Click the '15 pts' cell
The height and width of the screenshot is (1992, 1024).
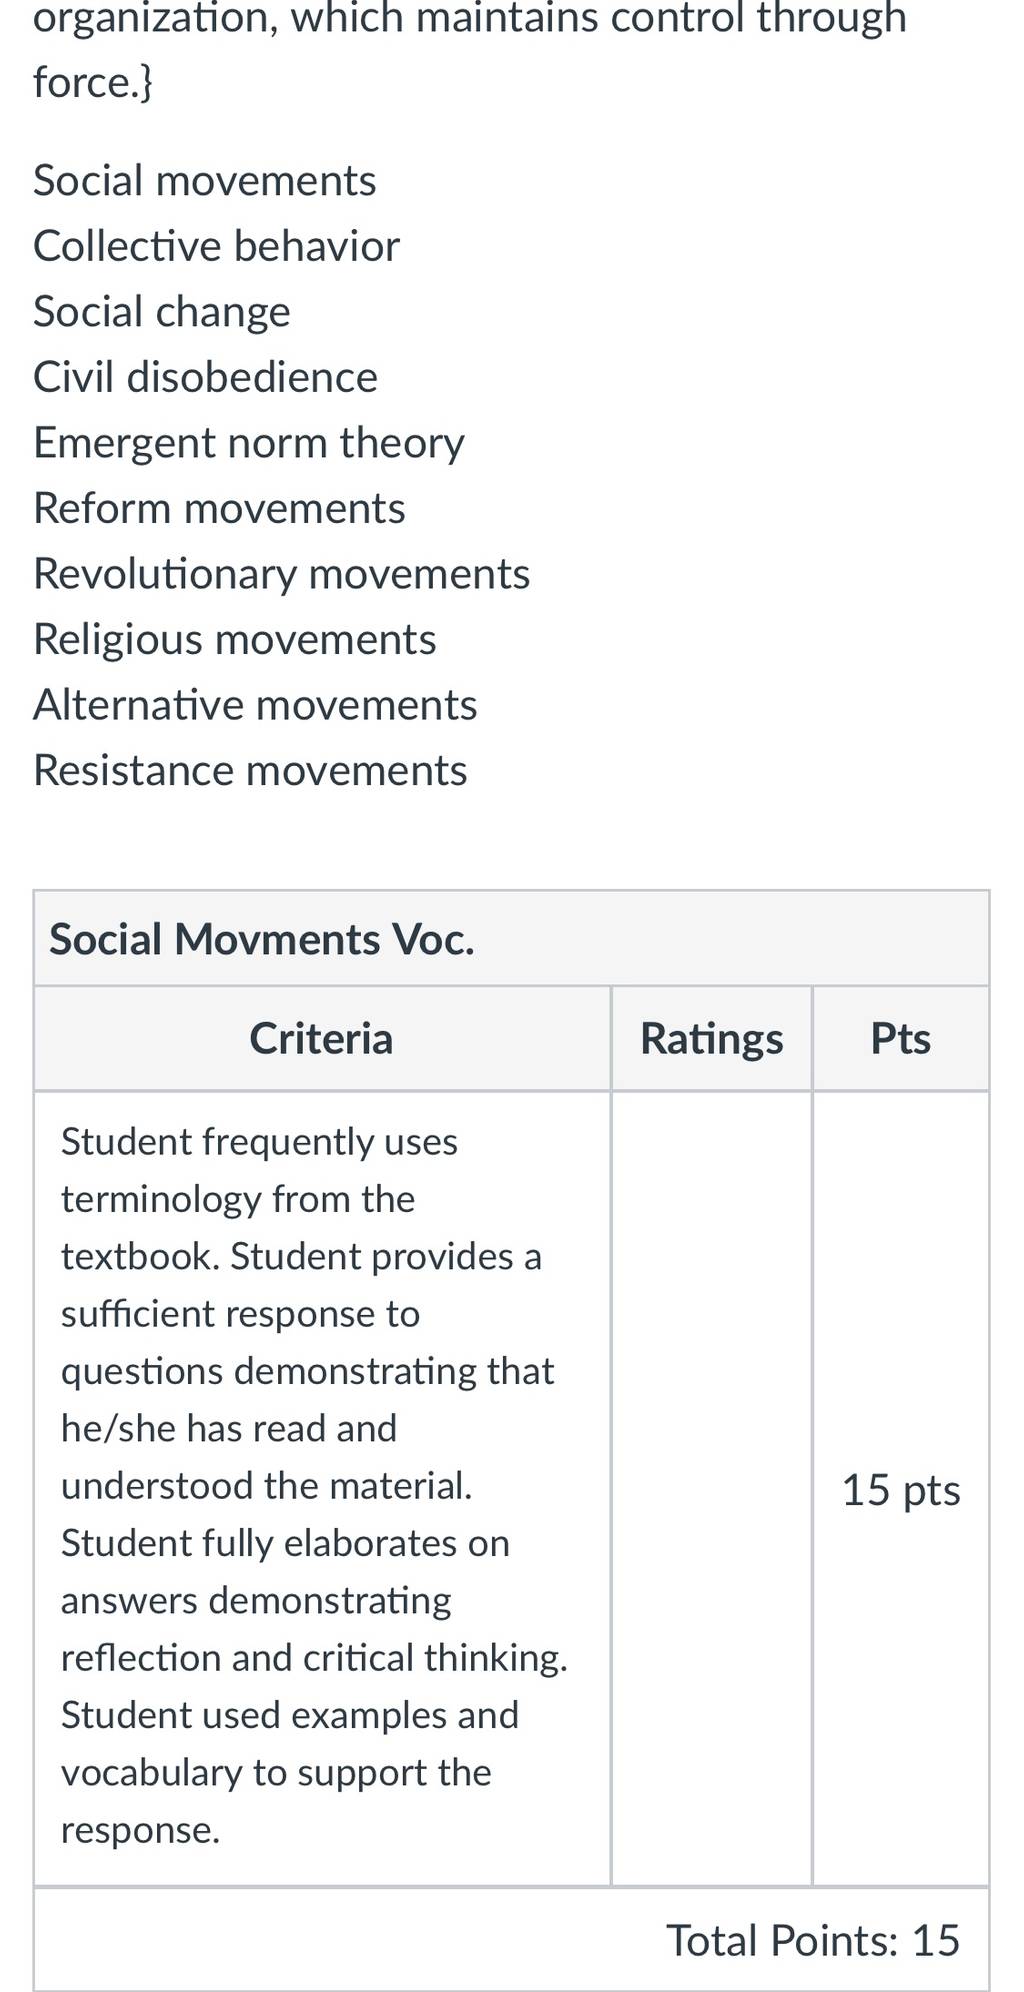point(901,1489)
